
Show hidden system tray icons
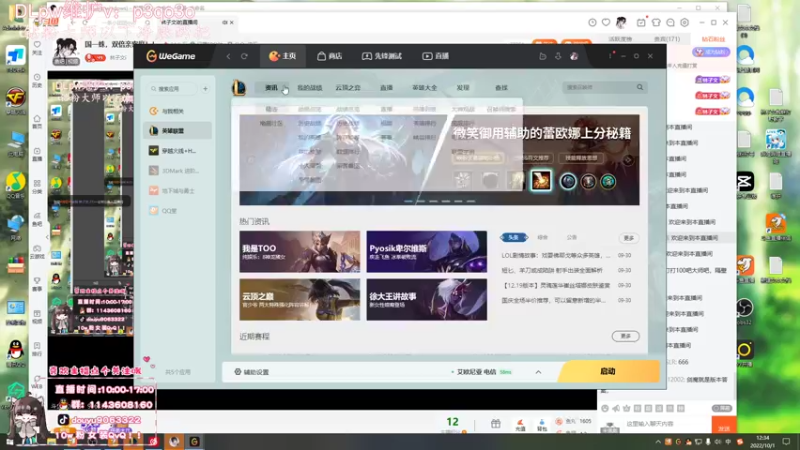point(658,441)
